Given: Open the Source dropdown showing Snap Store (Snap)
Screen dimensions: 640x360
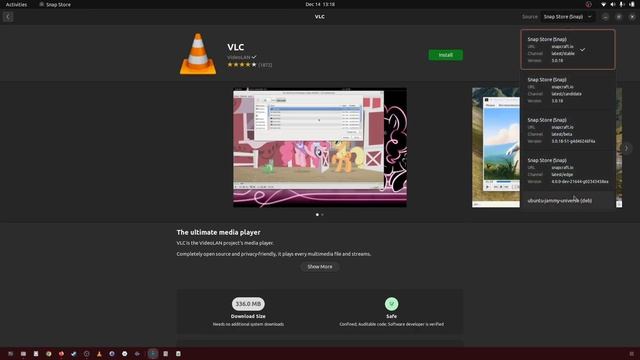Looking at the screenshot, I should tap(568, 17).
